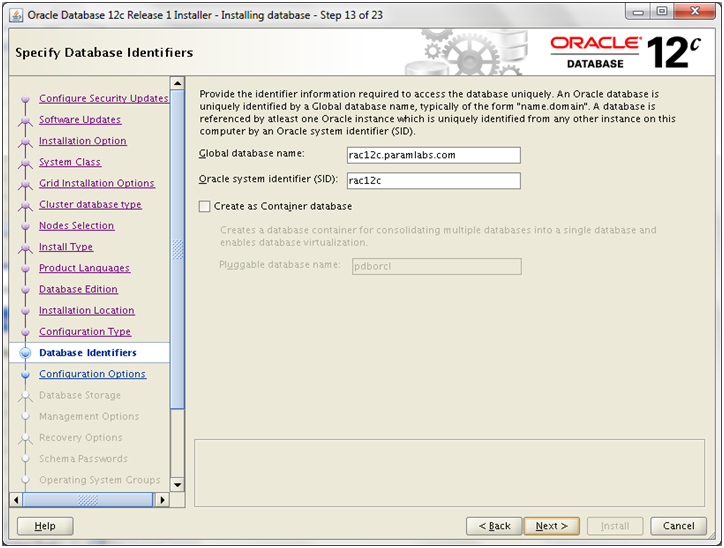The image size is (724, 548).
Task: Click the step marker beside Cluster database type
Action: tap(25, 206)
